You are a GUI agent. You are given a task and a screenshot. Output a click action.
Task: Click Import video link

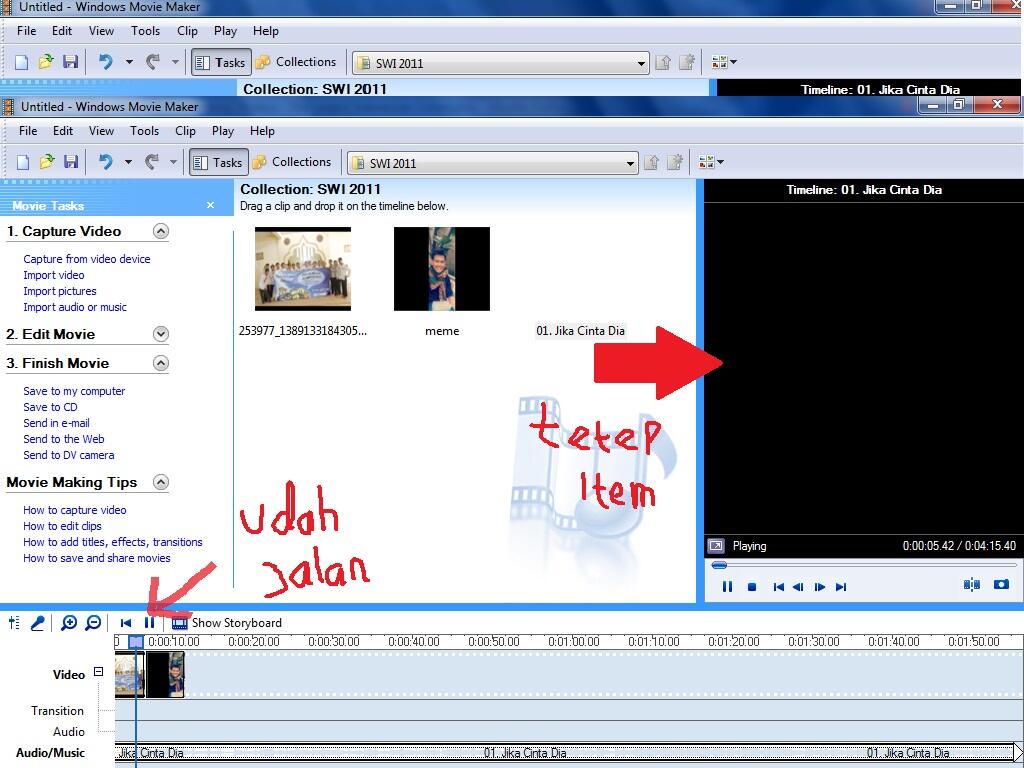pyautogui.click(x=54, y=275)
